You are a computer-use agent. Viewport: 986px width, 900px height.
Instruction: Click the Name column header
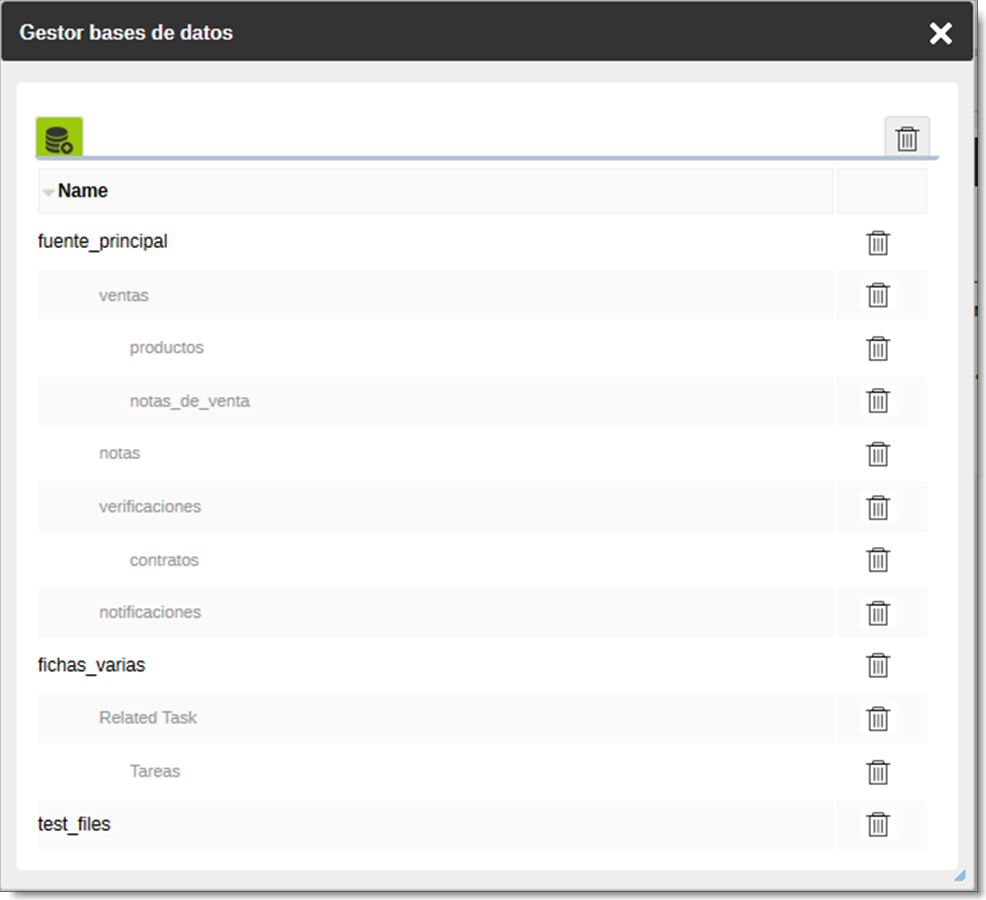83,191
